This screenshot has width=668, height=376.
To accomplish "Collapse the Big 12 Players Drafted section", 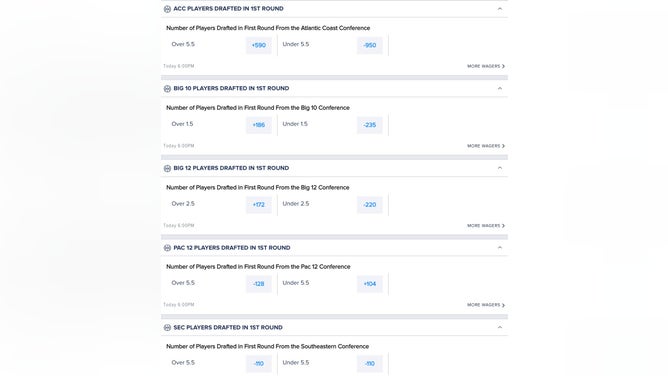I will [x=500, y=168].
